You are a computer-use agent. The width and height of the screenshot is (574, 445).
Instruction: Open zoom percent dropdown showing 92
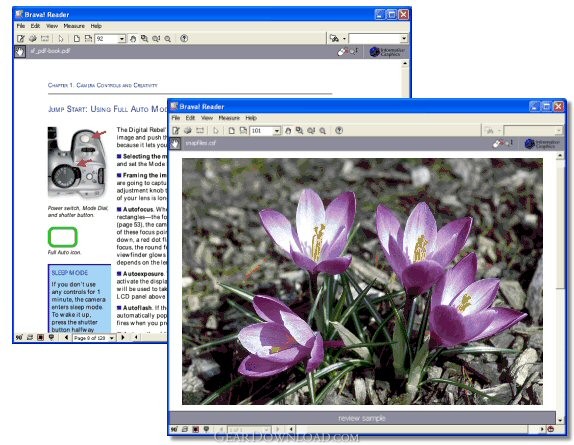(122, 38)
